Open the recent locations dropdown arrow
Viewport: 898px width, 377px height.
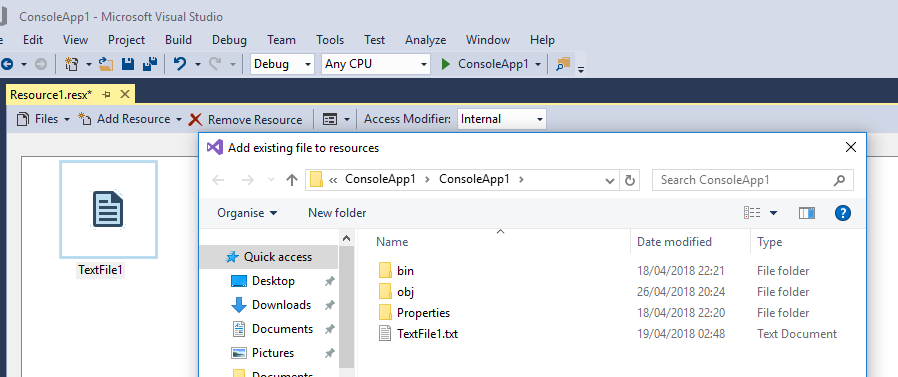pos(271,180)
